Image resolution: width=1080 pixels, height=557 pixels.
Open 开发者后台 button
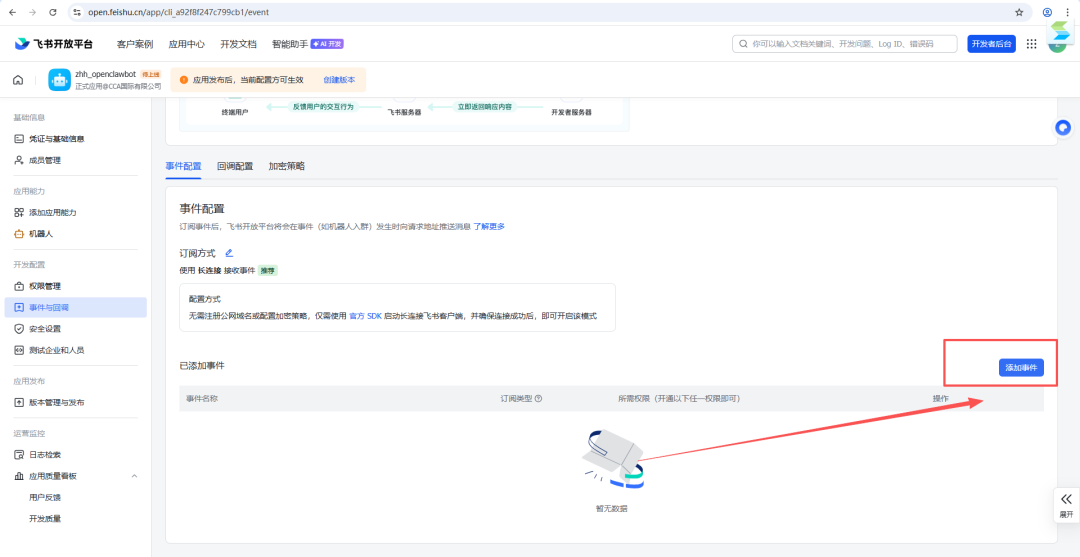[992, 43]
